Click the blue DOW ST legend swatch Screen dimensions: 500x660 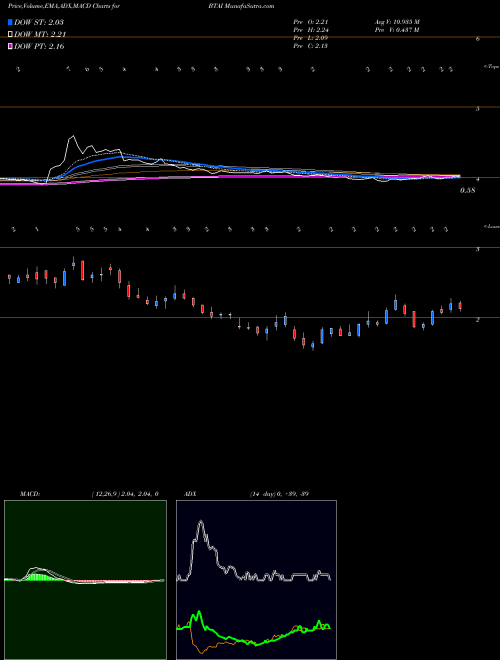tap(10, 22)
